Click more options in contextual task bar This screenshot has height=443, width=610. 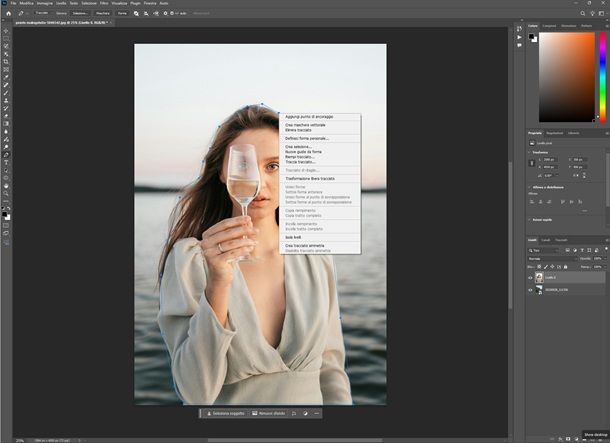(x=317, y=413)
